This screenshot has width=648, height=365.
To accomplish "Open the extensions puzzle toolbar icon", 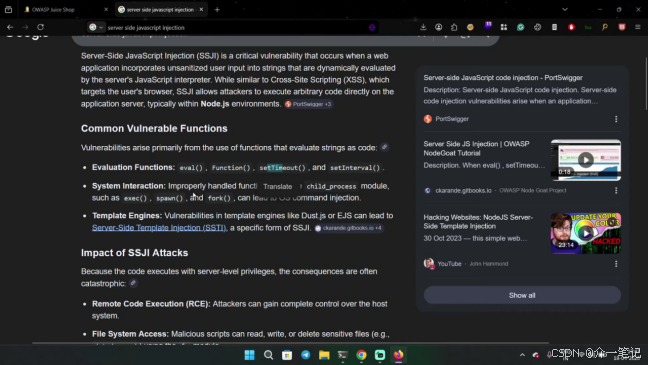I will tap(454, 27).
